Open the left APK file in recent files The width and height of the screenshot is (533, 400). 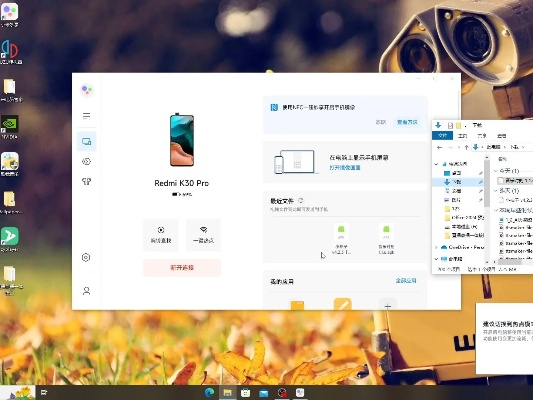(341, 239)
